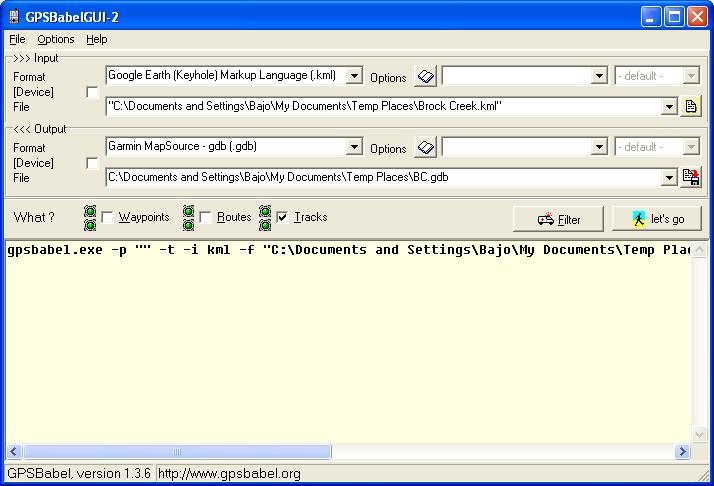Close the GPSBabelGUI-2 window
Image resolution: width=714 pixels, height=486 pixels.
[697, 17]
